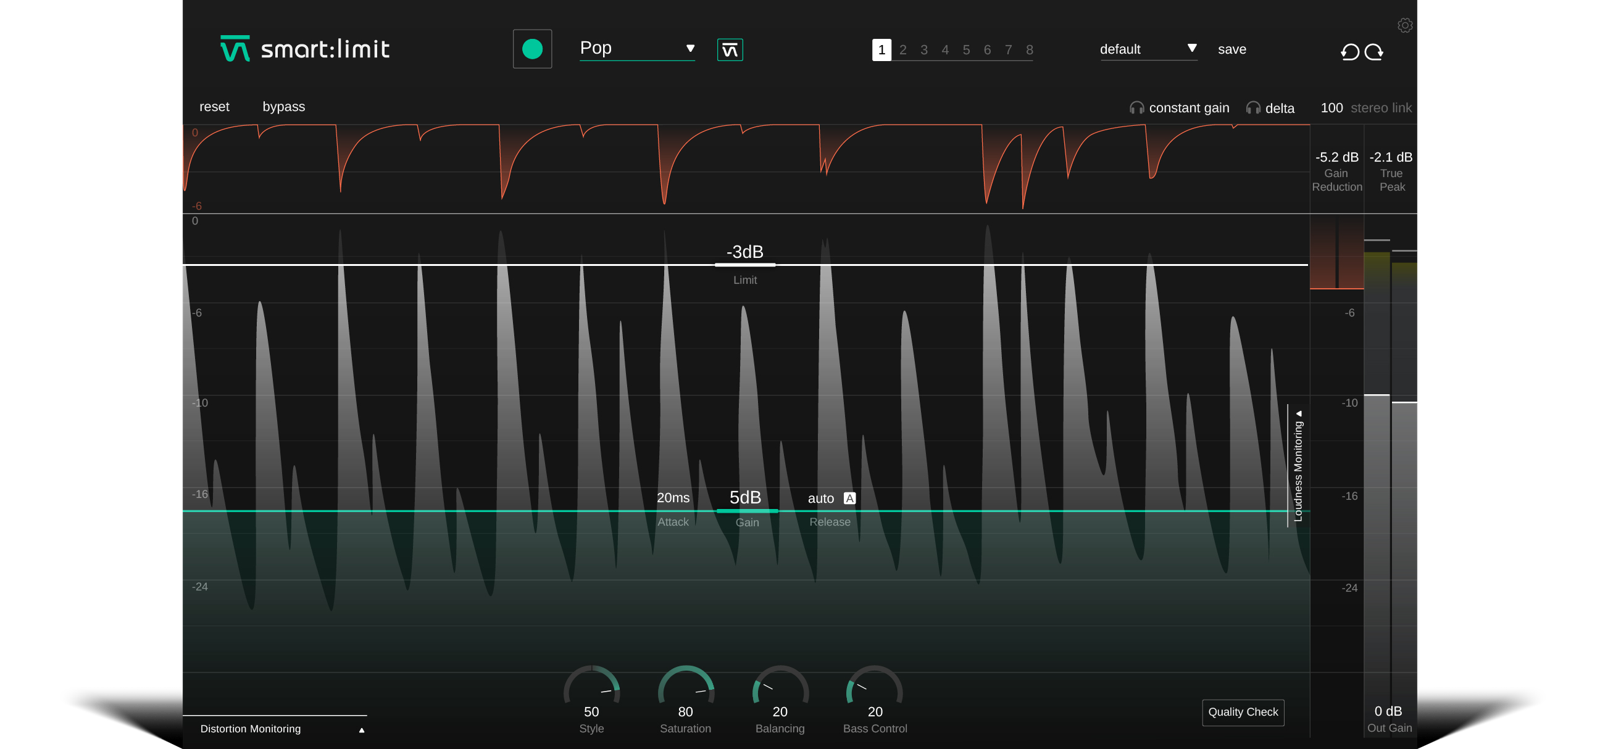The height and width of the screenshot is (749, 1600).
Task: Toggle bypass on the limiter
Action: coord(284,107)
